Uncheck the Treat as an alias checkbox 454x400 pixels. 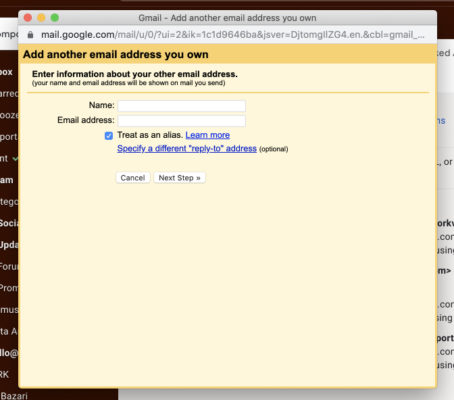(x=109, y=136)
